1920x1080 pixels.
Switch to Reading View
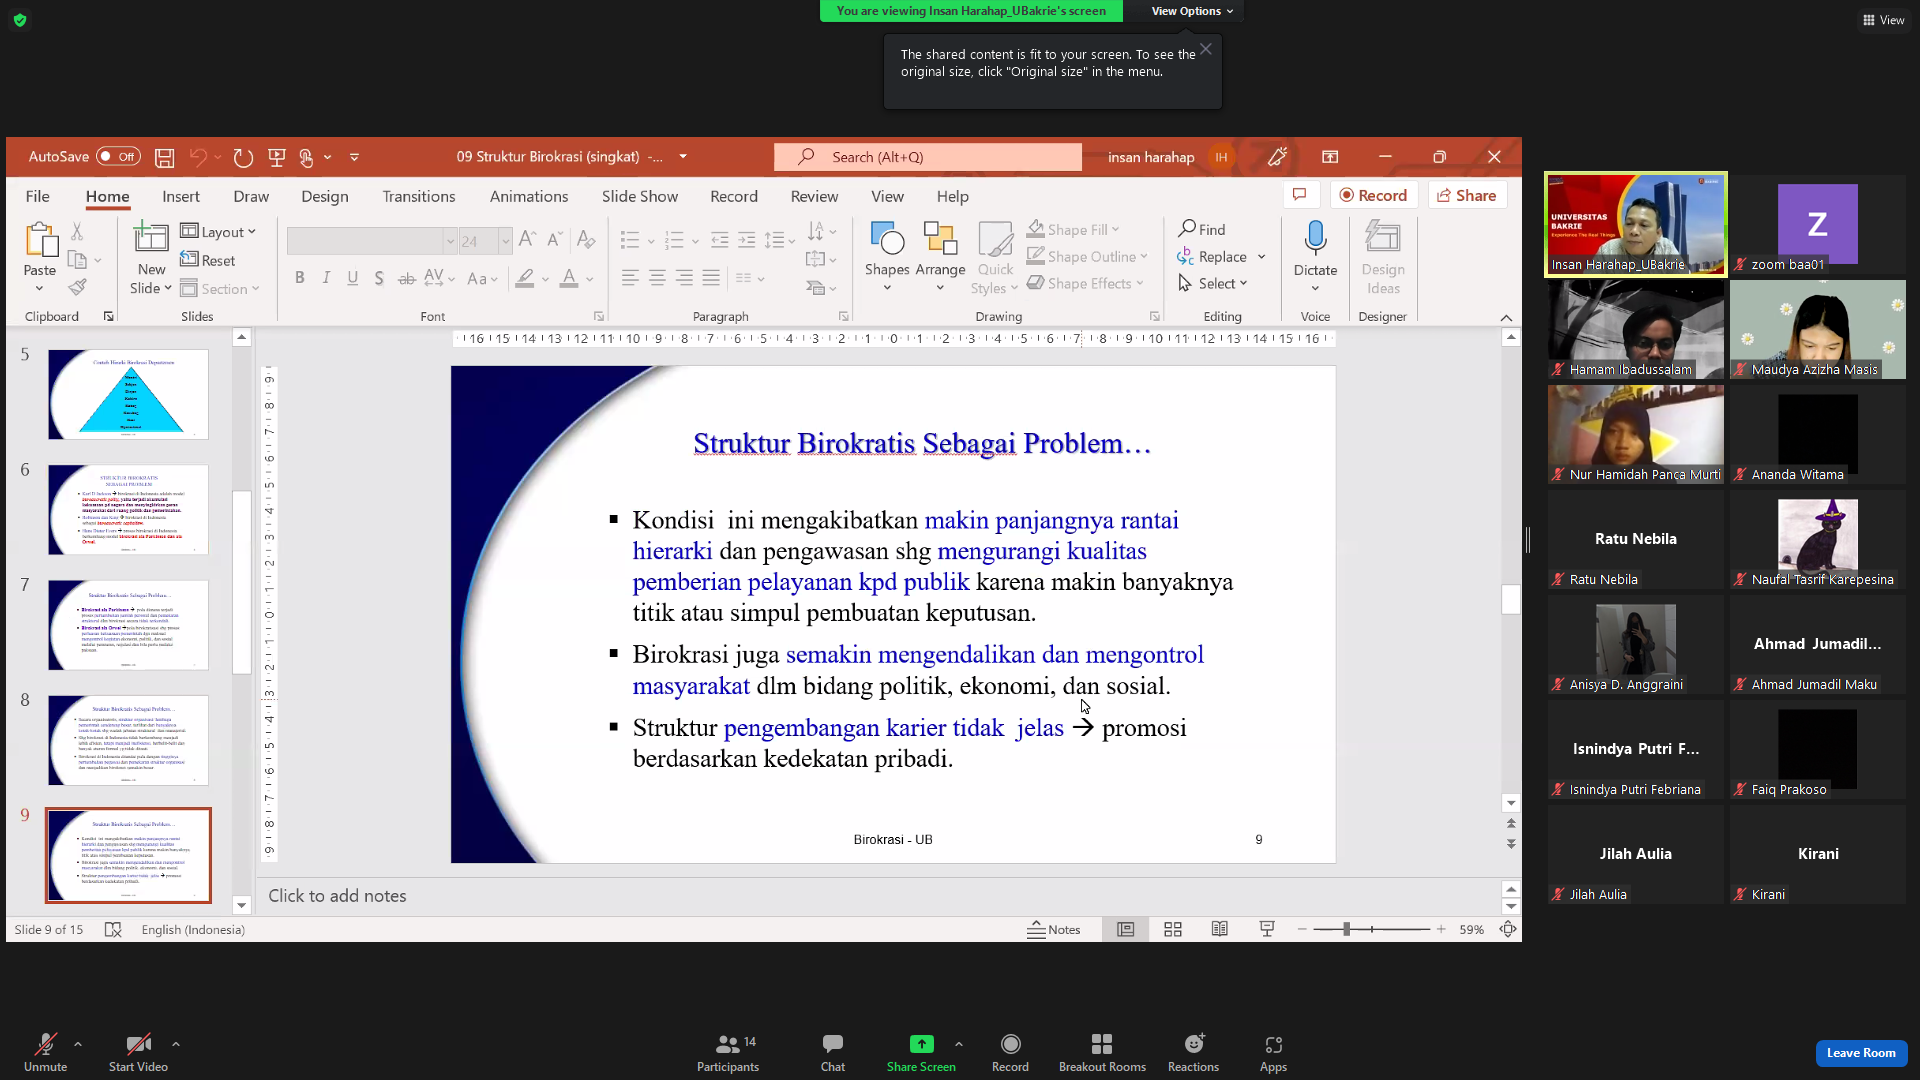1220,929
